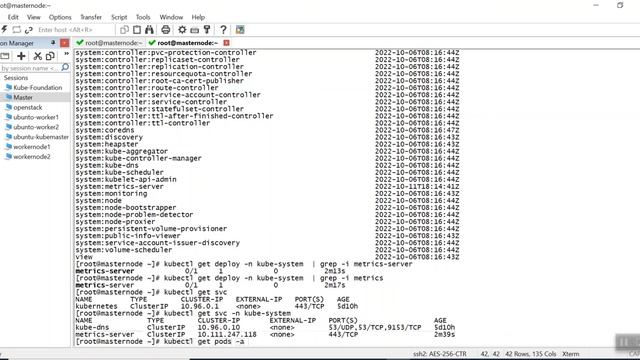Switch to the first root@masternode tab

109,42
